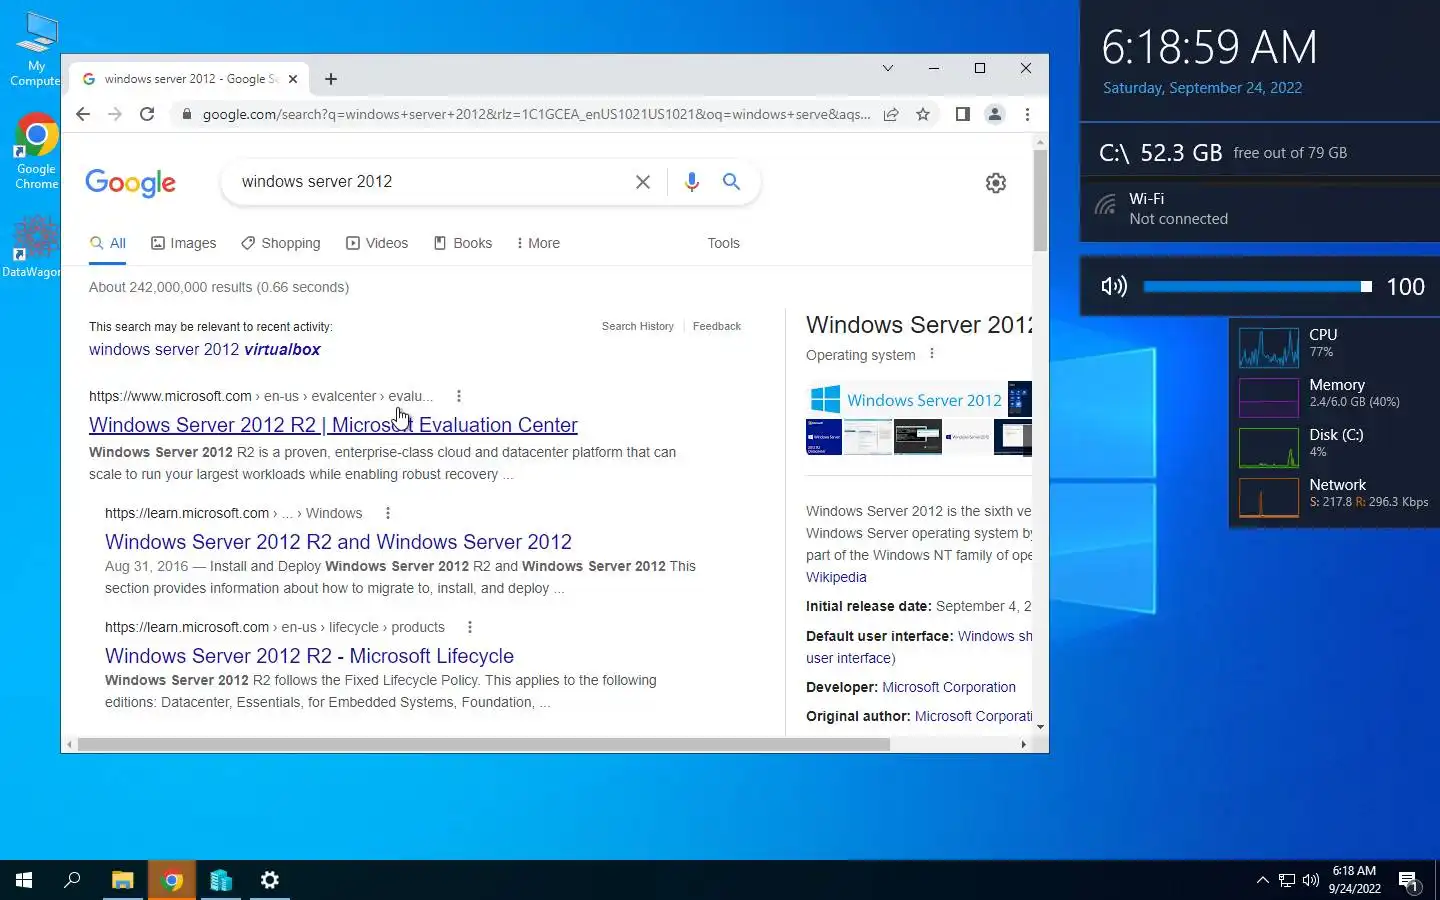Open Search History link
The image size is (1440, 900).
pos(638,326)
